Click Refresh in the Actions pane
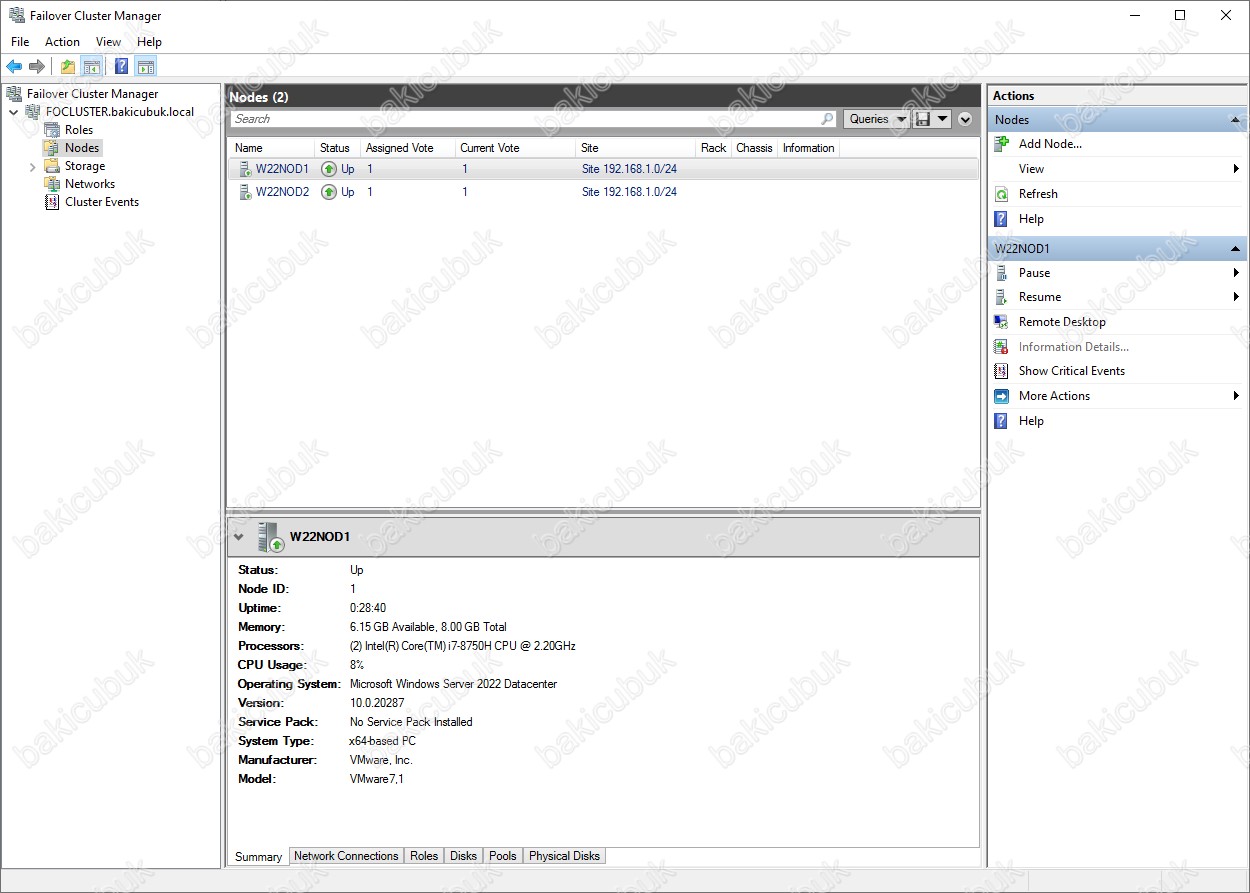 pyautogui.click(x=1038, y=194)
